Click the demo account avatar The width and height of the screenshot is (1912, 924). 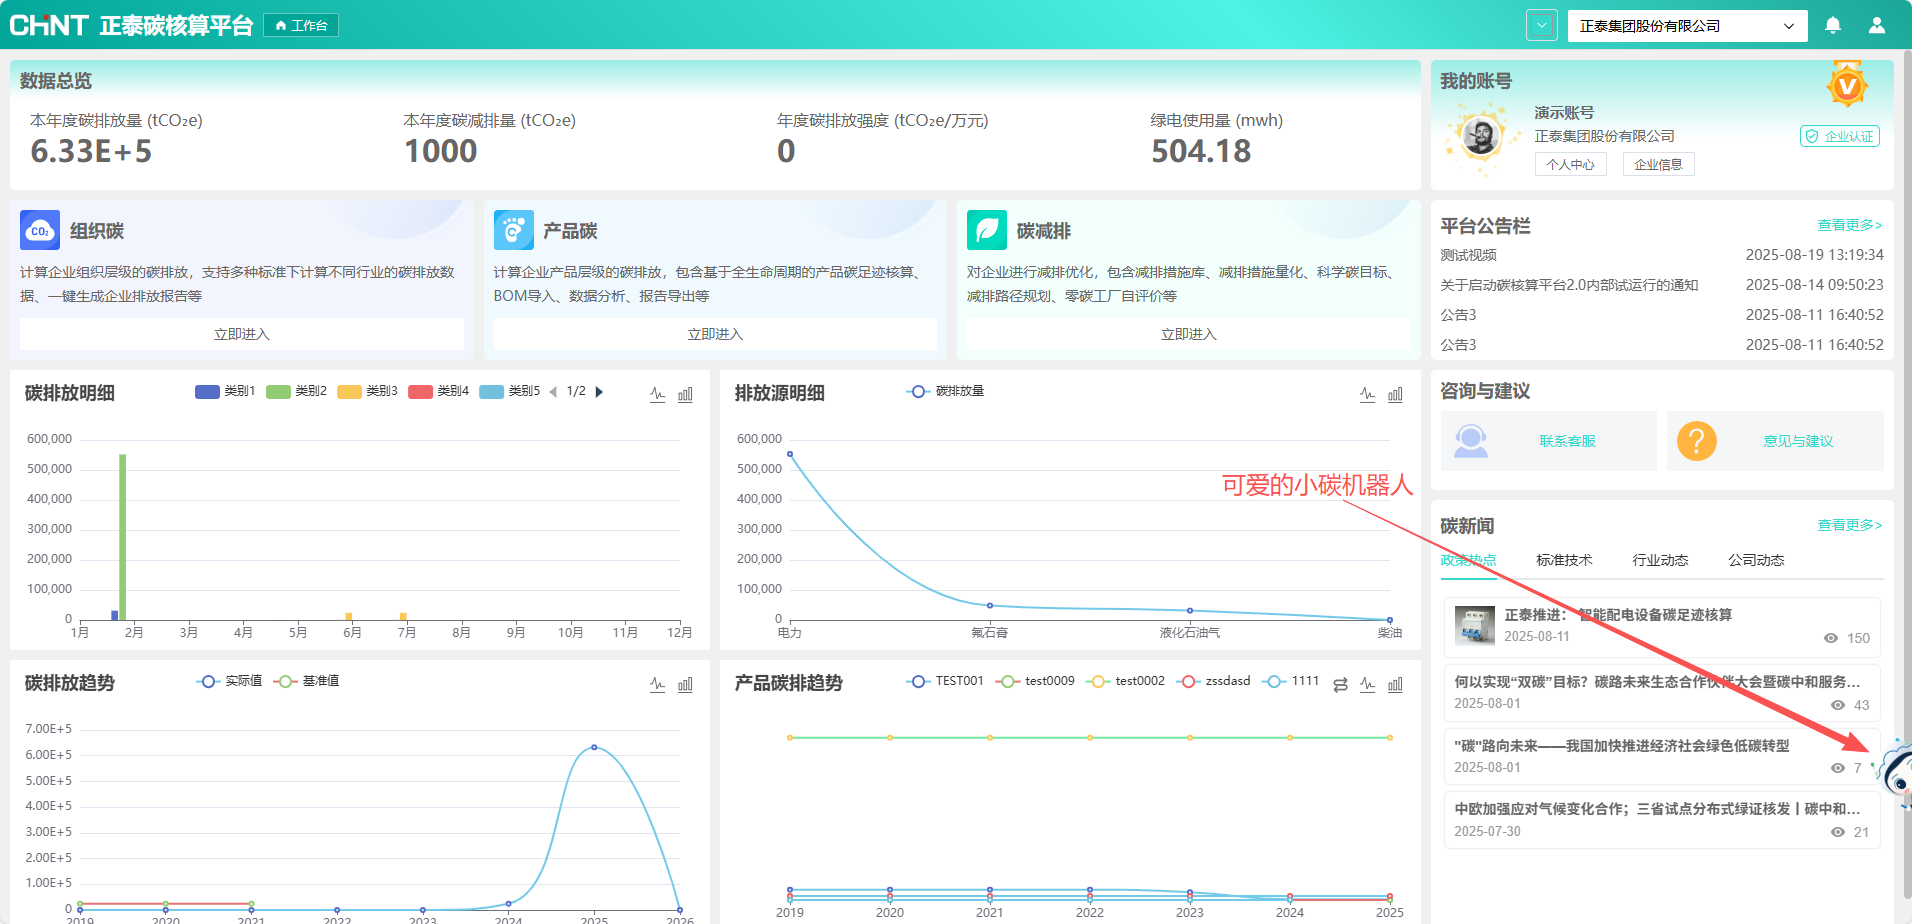point(1481,136)
